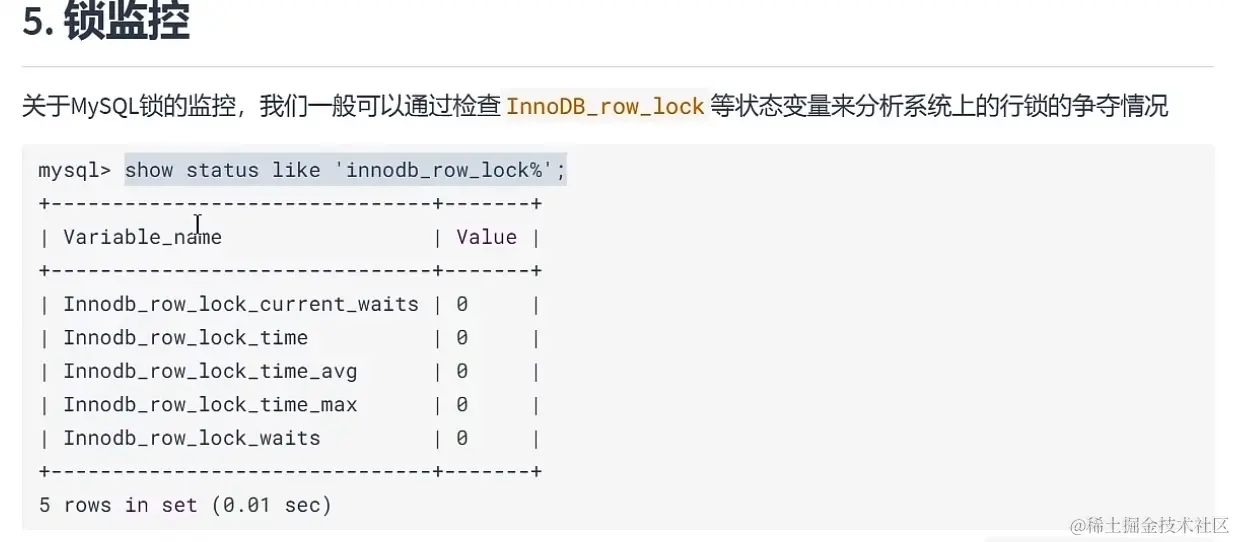The height and width of the screenshot is (542, 1236).
Task: Click the value 0 for Innodb_row_lock_time
Action: (462, 338)
